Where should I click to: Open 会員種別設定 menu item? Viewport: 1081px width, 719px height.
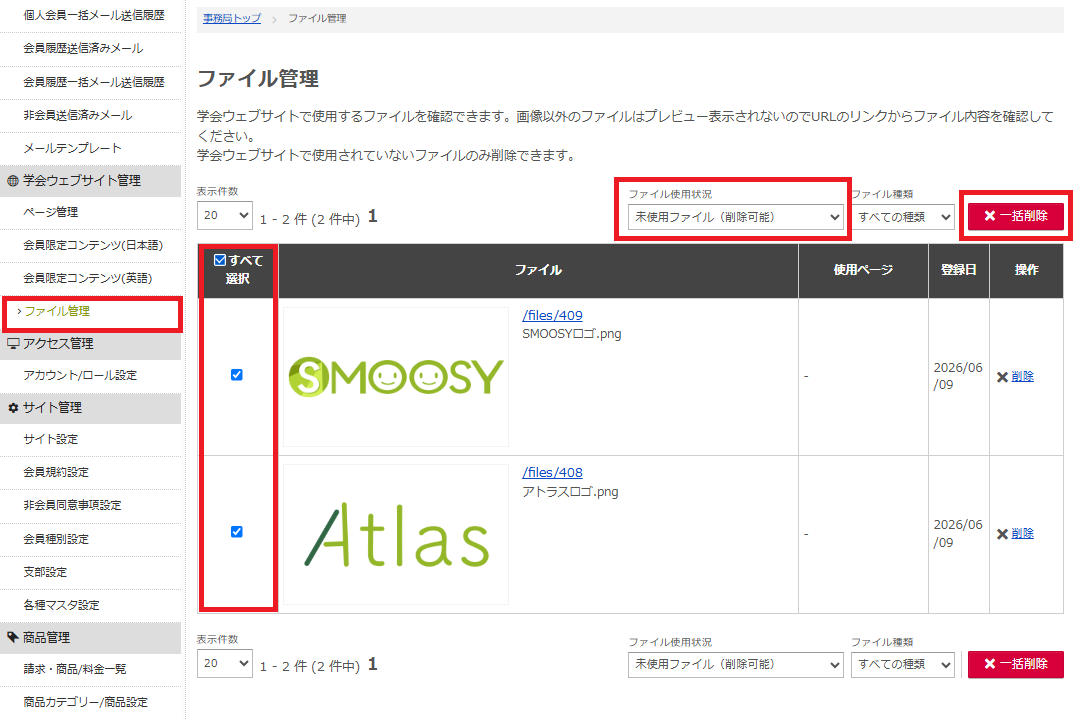coord(56,539)
